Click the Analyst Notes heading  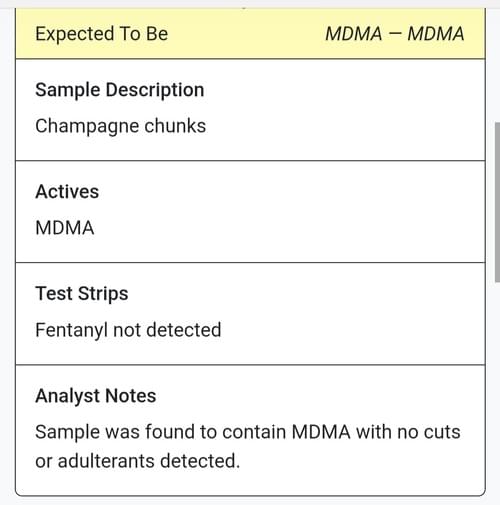(x=96, y=396)
